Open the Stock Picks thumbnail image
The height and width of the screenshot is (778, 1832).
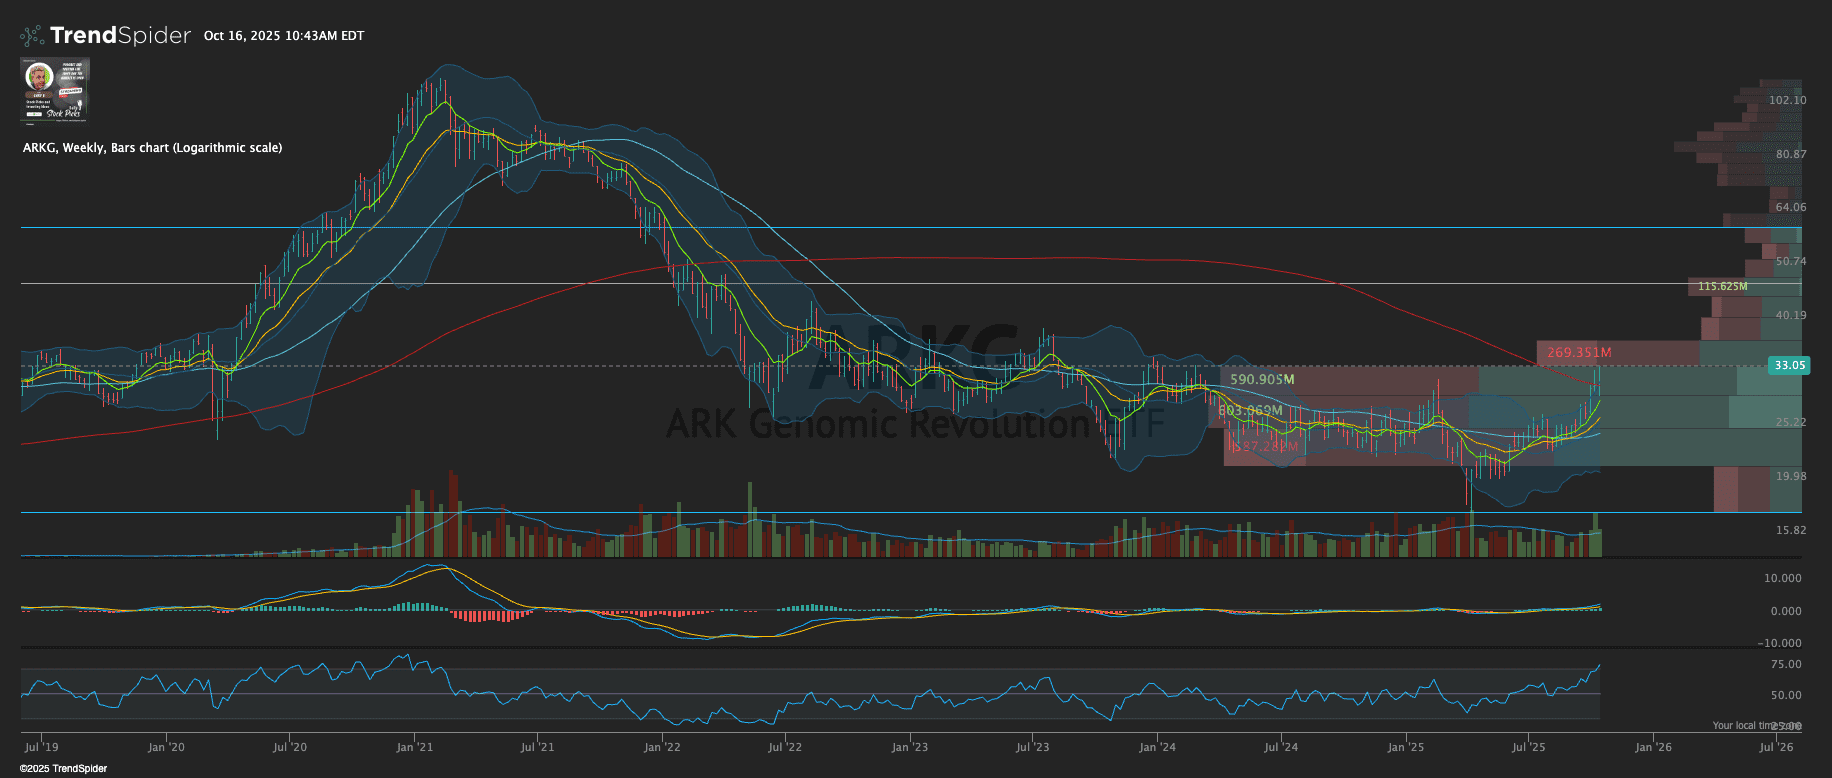point(55,90)
